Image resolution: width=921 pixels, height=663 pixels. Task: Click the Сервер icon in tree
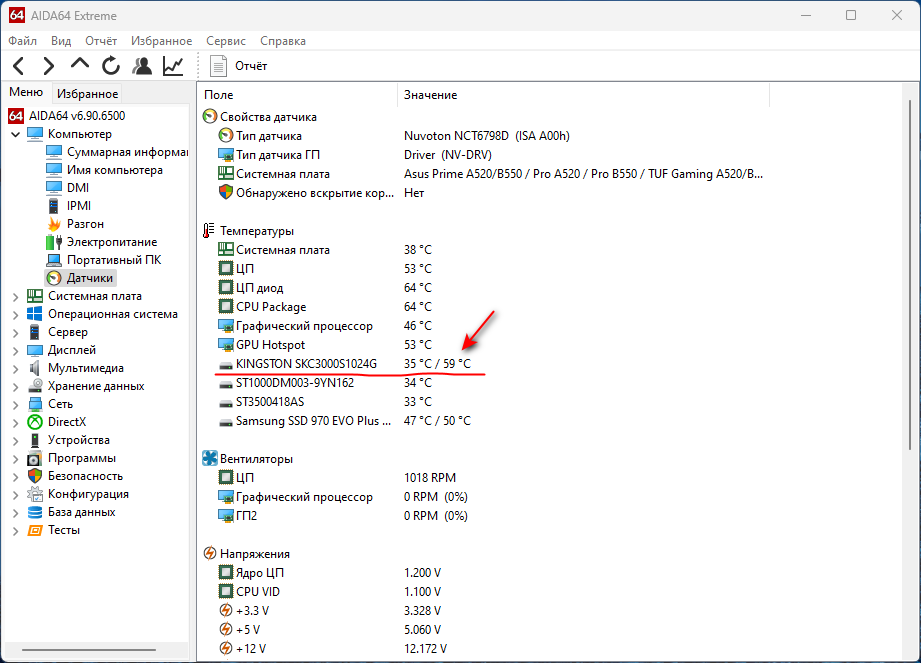point(35,332)
